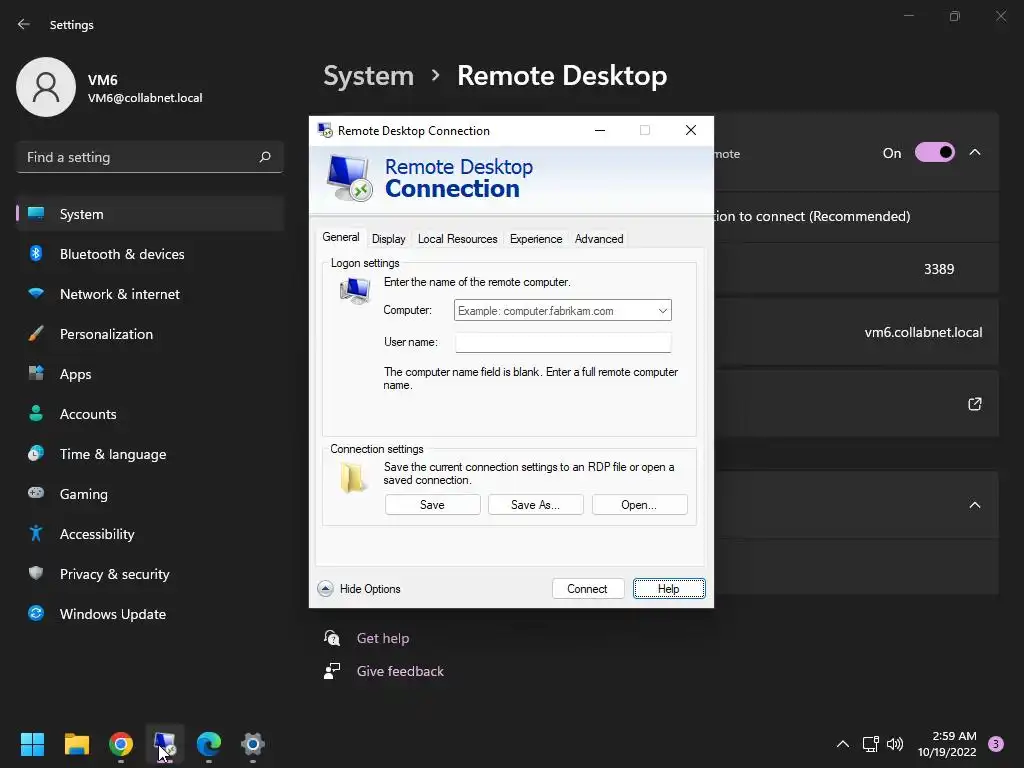Open Gaming settings
Image resolution: width=1024 pixels, height=768 pixels.
tap(150, 494)
